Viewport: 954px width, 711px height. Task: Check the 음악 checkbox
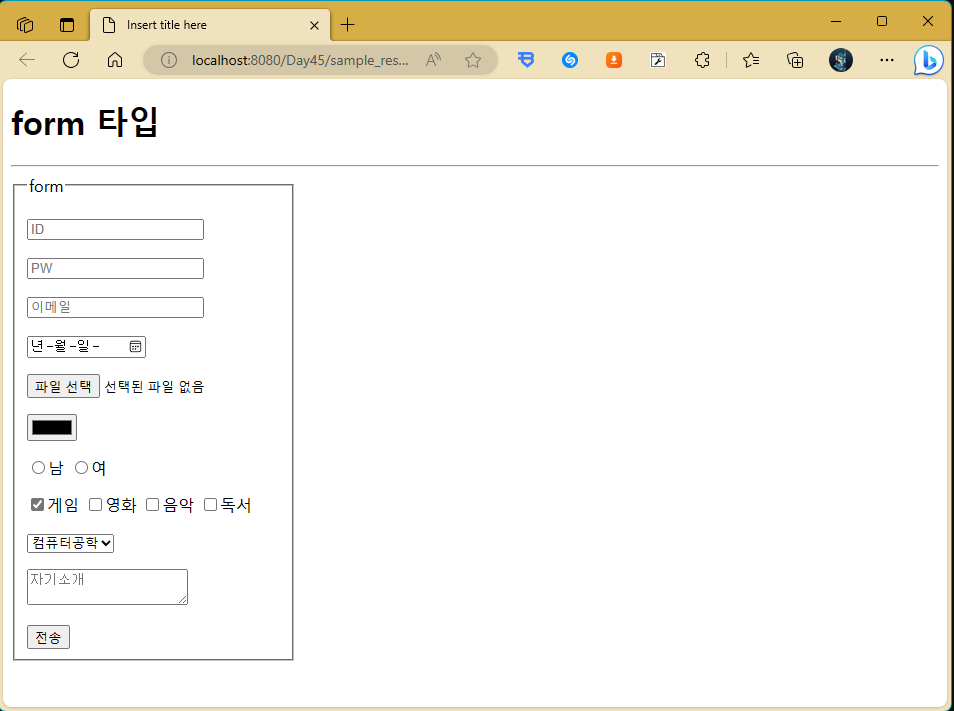[x=153, y=504]
